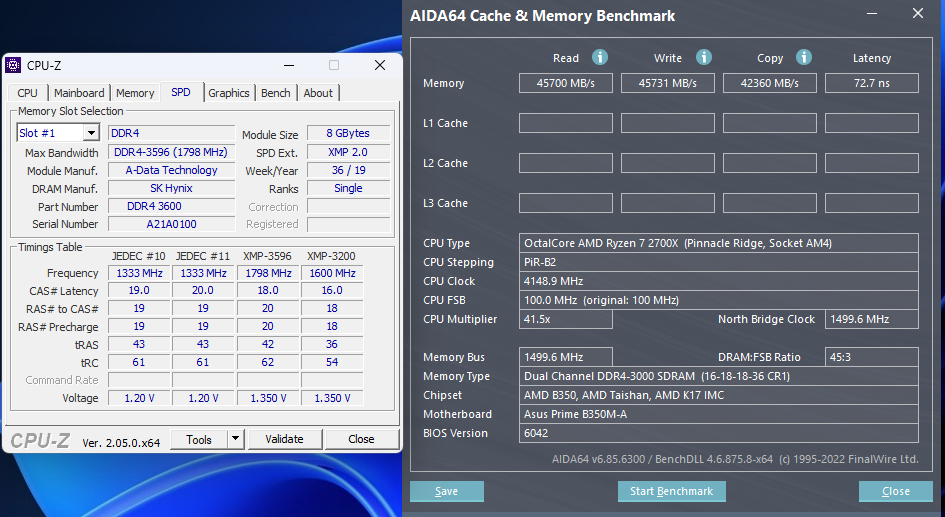Click the Max Bandwidth DDR4-3596 field

click(171, 152)
